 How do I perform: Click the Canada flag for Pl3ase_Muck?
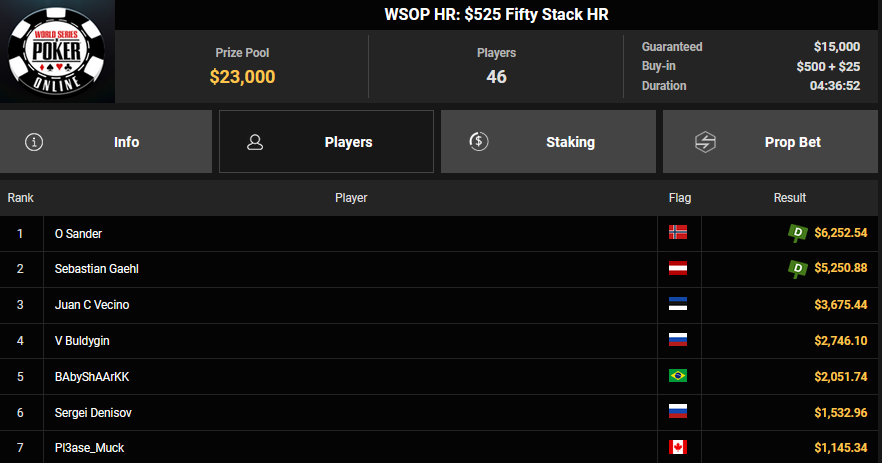pos(678,447)
